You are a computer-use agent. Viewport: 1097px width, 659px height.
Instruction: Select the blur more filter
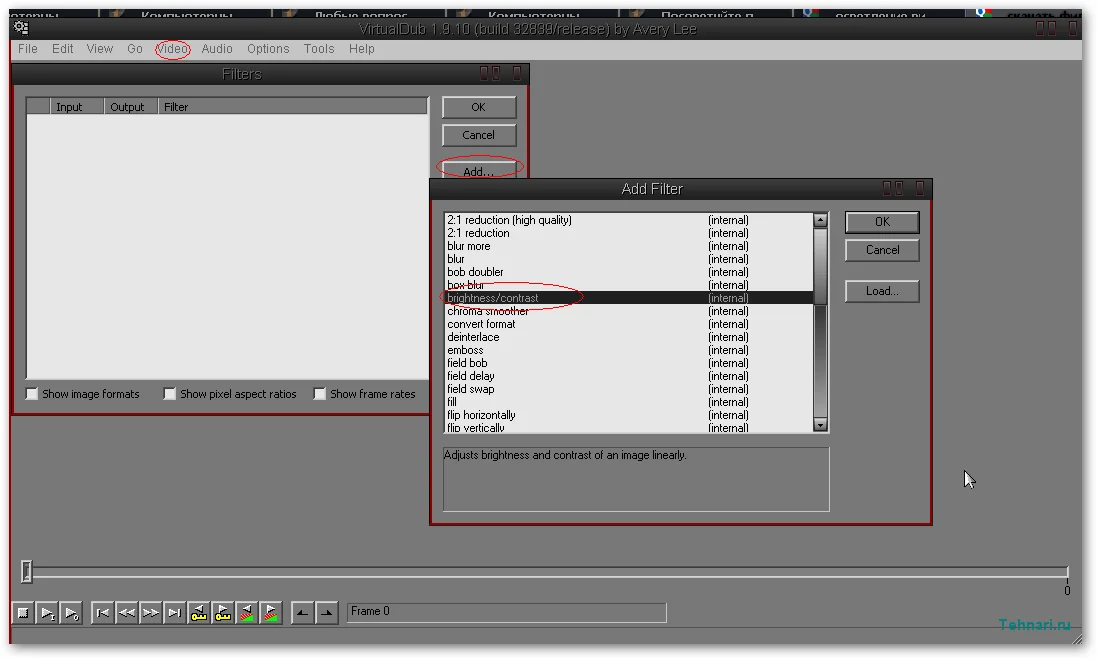[x=628, y=246]
